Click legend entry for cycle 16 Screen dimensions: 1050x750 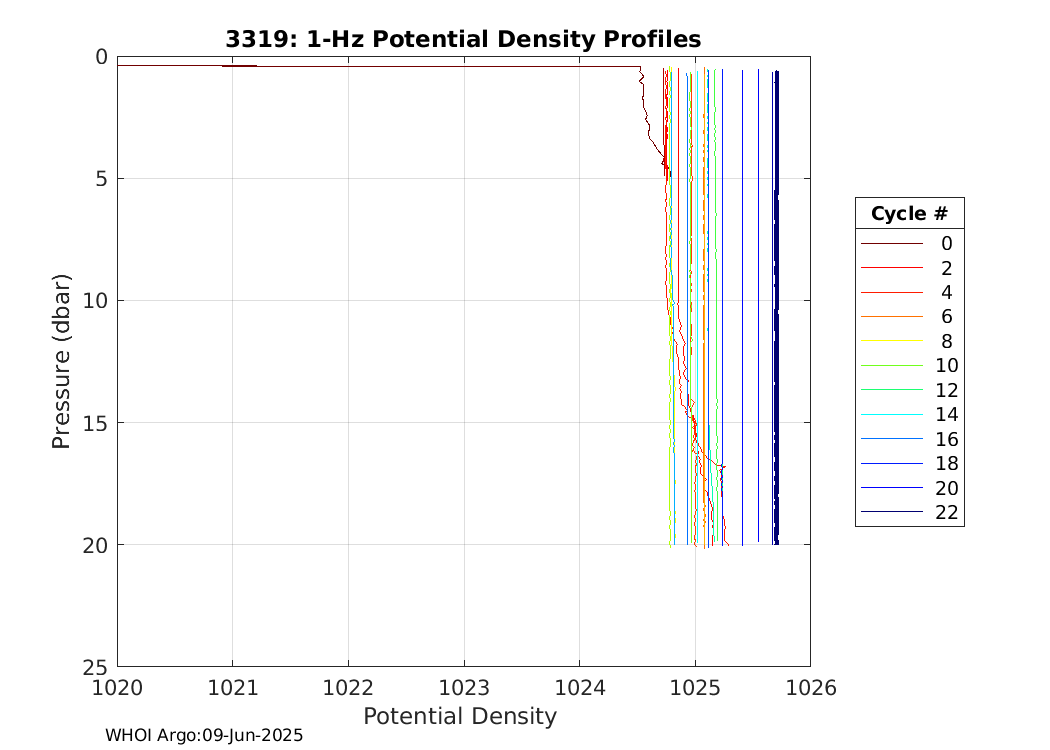[x=909, y=439]
